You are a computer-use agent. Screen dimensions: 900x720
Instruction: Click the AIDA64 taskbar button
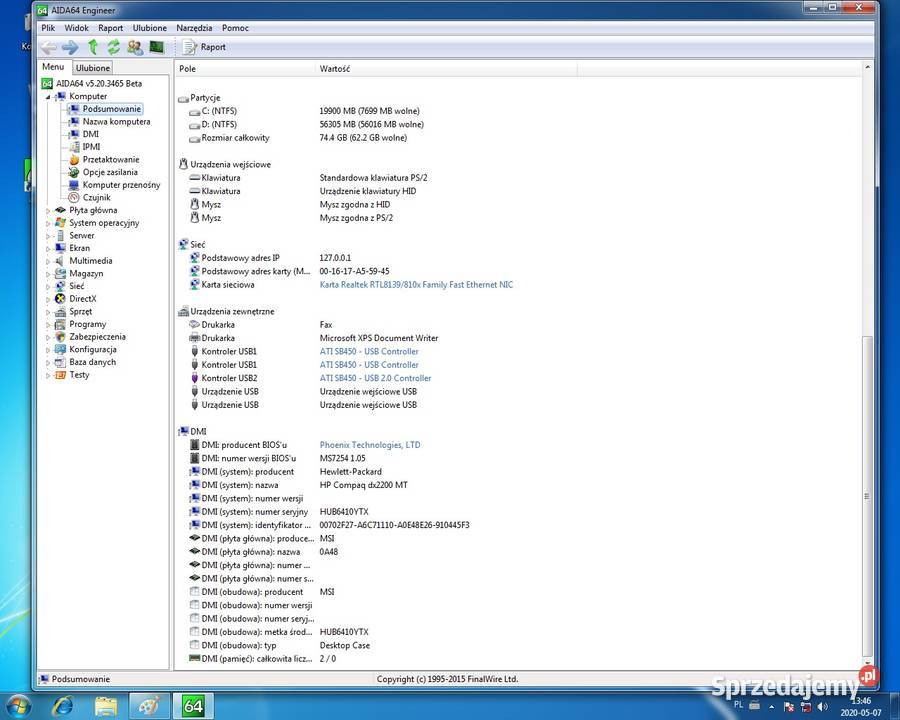193,706
